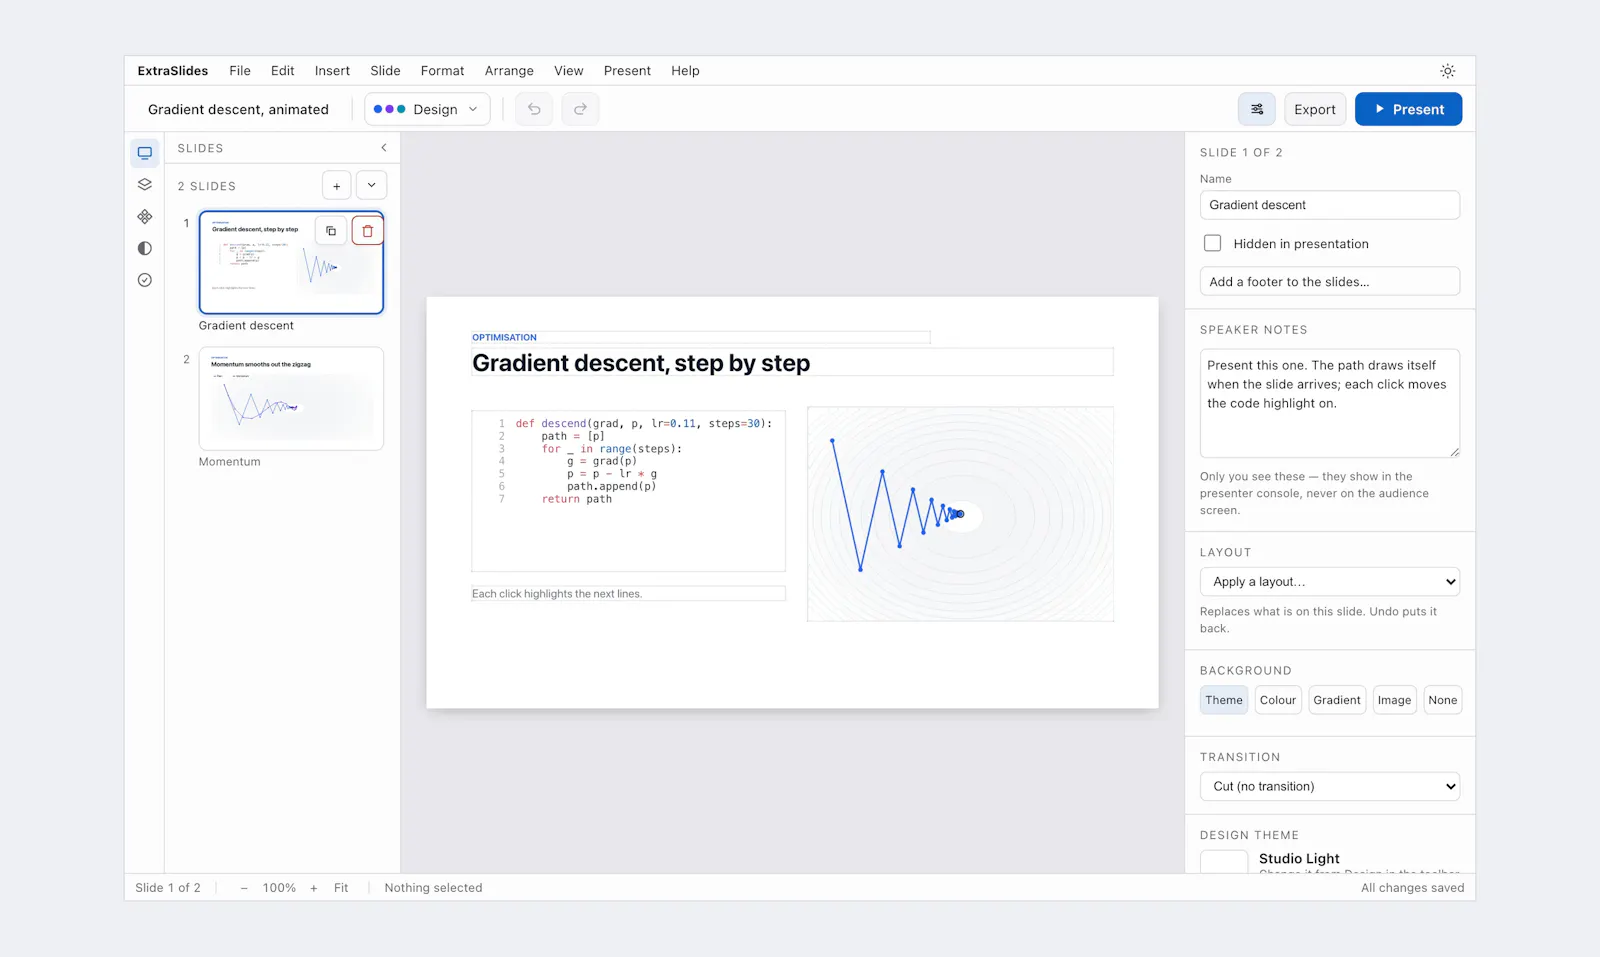
Task: Zoom in with the plus in the status bar
Action: point(314,888)
